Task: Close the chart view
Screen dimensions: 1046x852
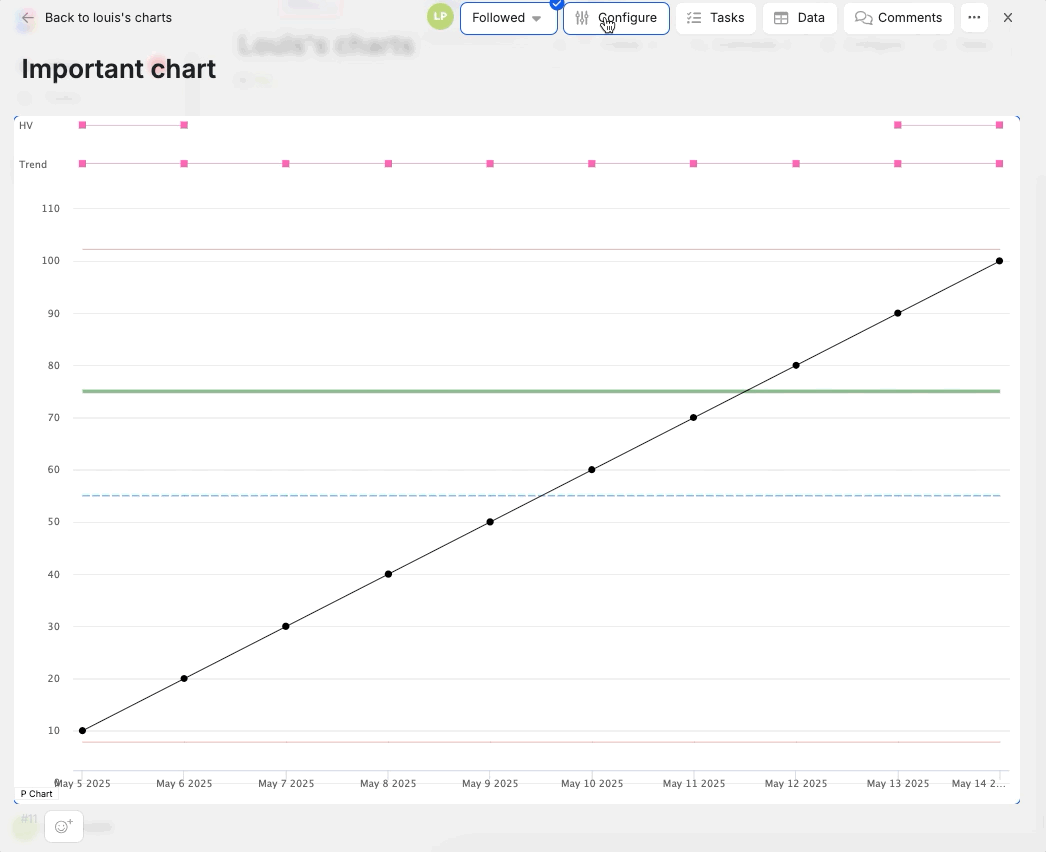Action: (x=1008, y=18)
